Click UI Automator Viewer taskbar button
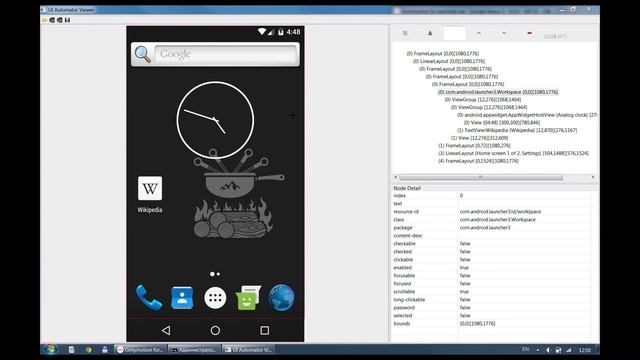The image size is (640, 360). (248, 350)
